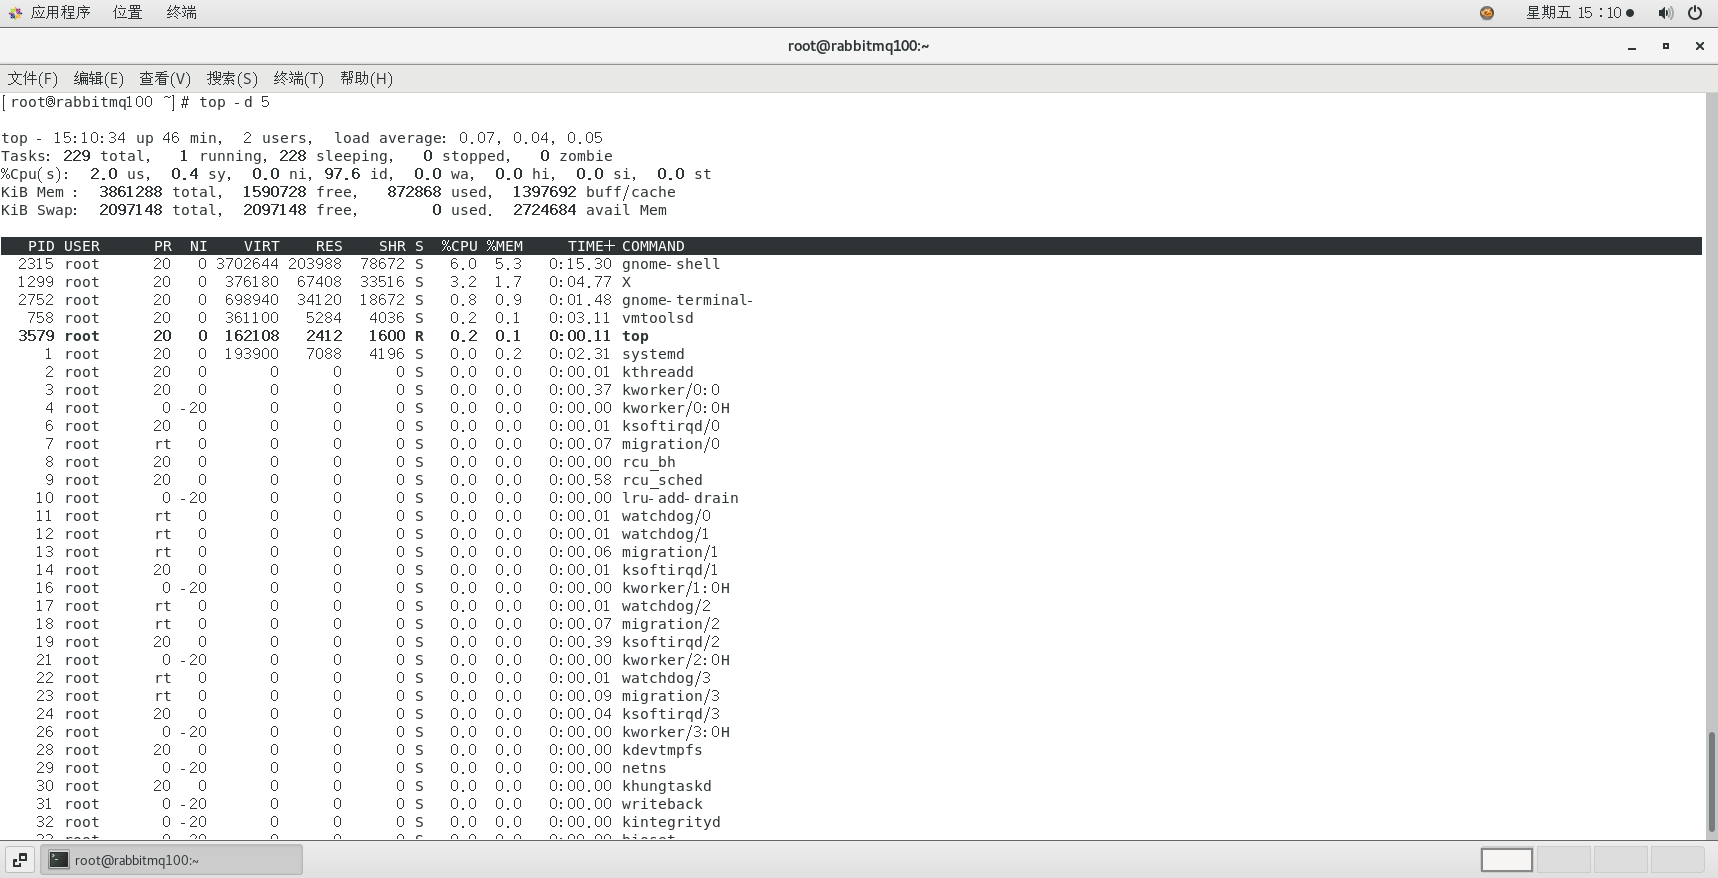The height and width of the screenshot is (878, 1718).
Task: Open the 终端 menu in top panel
Action: coord(182,12)
